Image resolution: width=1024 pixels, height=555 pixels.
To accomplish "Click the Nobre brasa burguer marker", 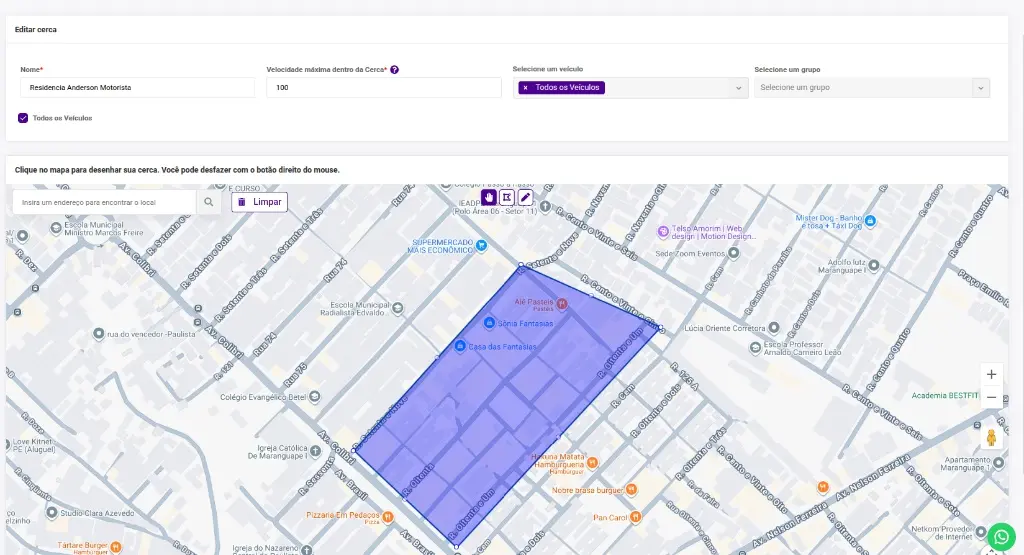I will click(x=632, y=489).
